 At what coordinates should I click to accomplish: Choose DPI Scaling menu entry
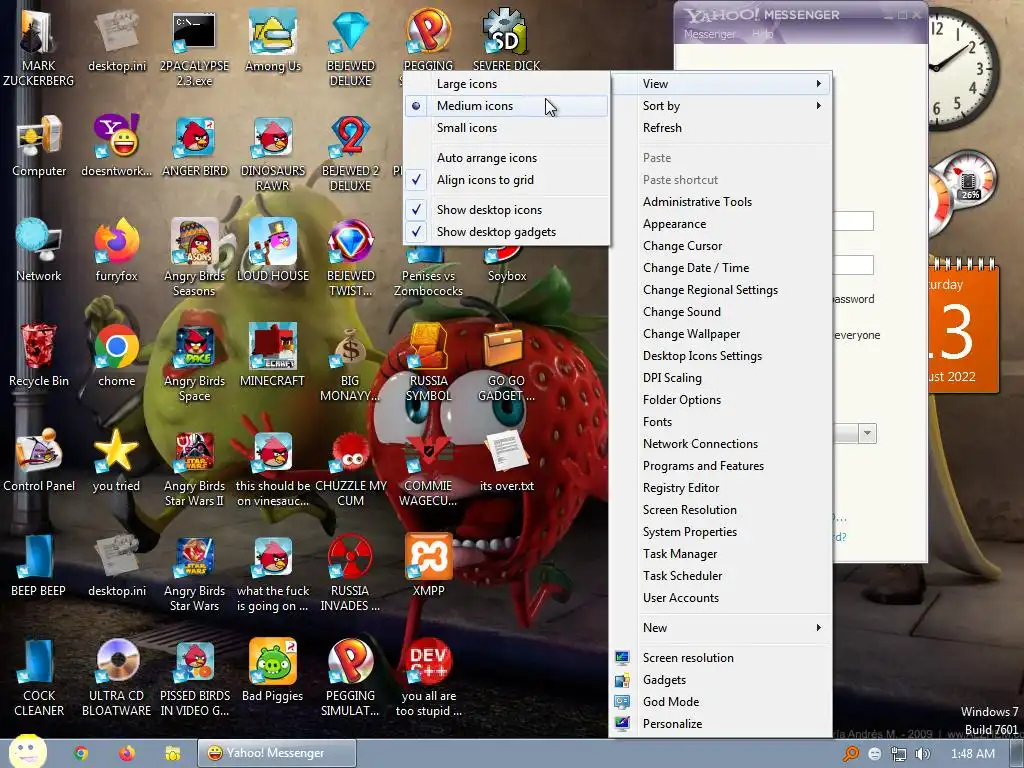(720, 377)
